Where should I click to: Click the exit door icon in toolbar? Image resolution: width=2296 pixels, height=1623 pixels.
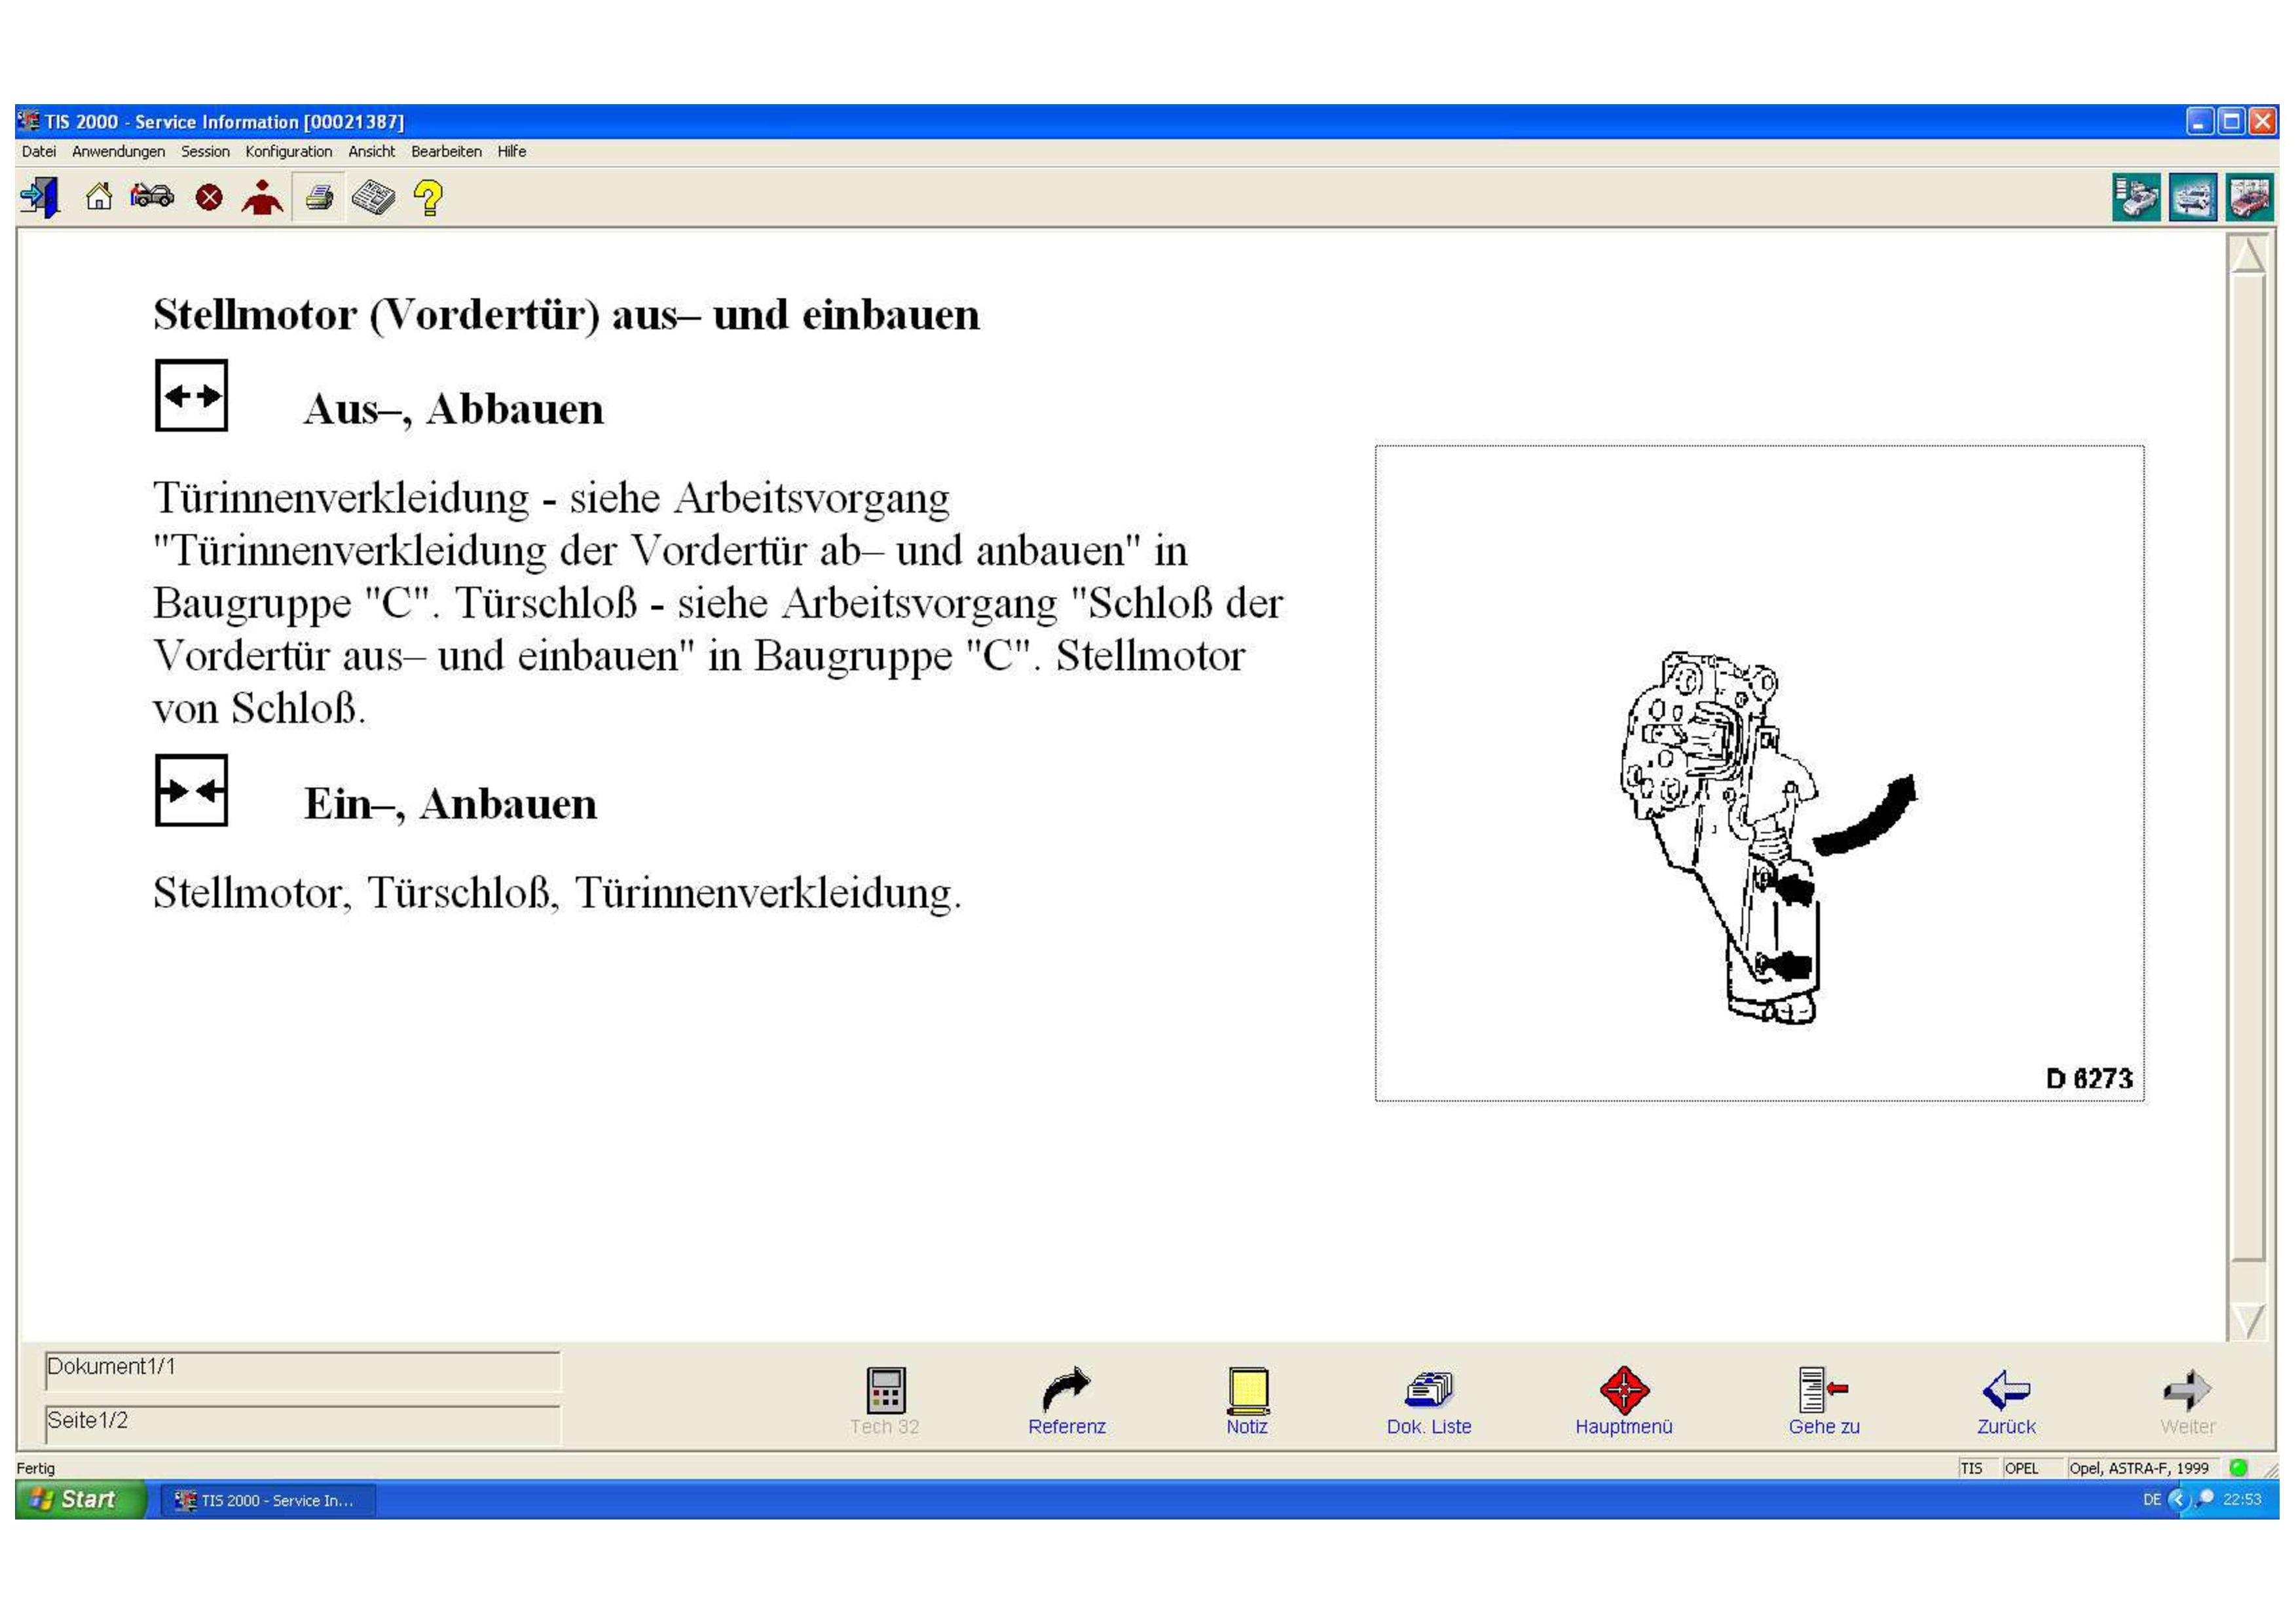click(40, 197)
